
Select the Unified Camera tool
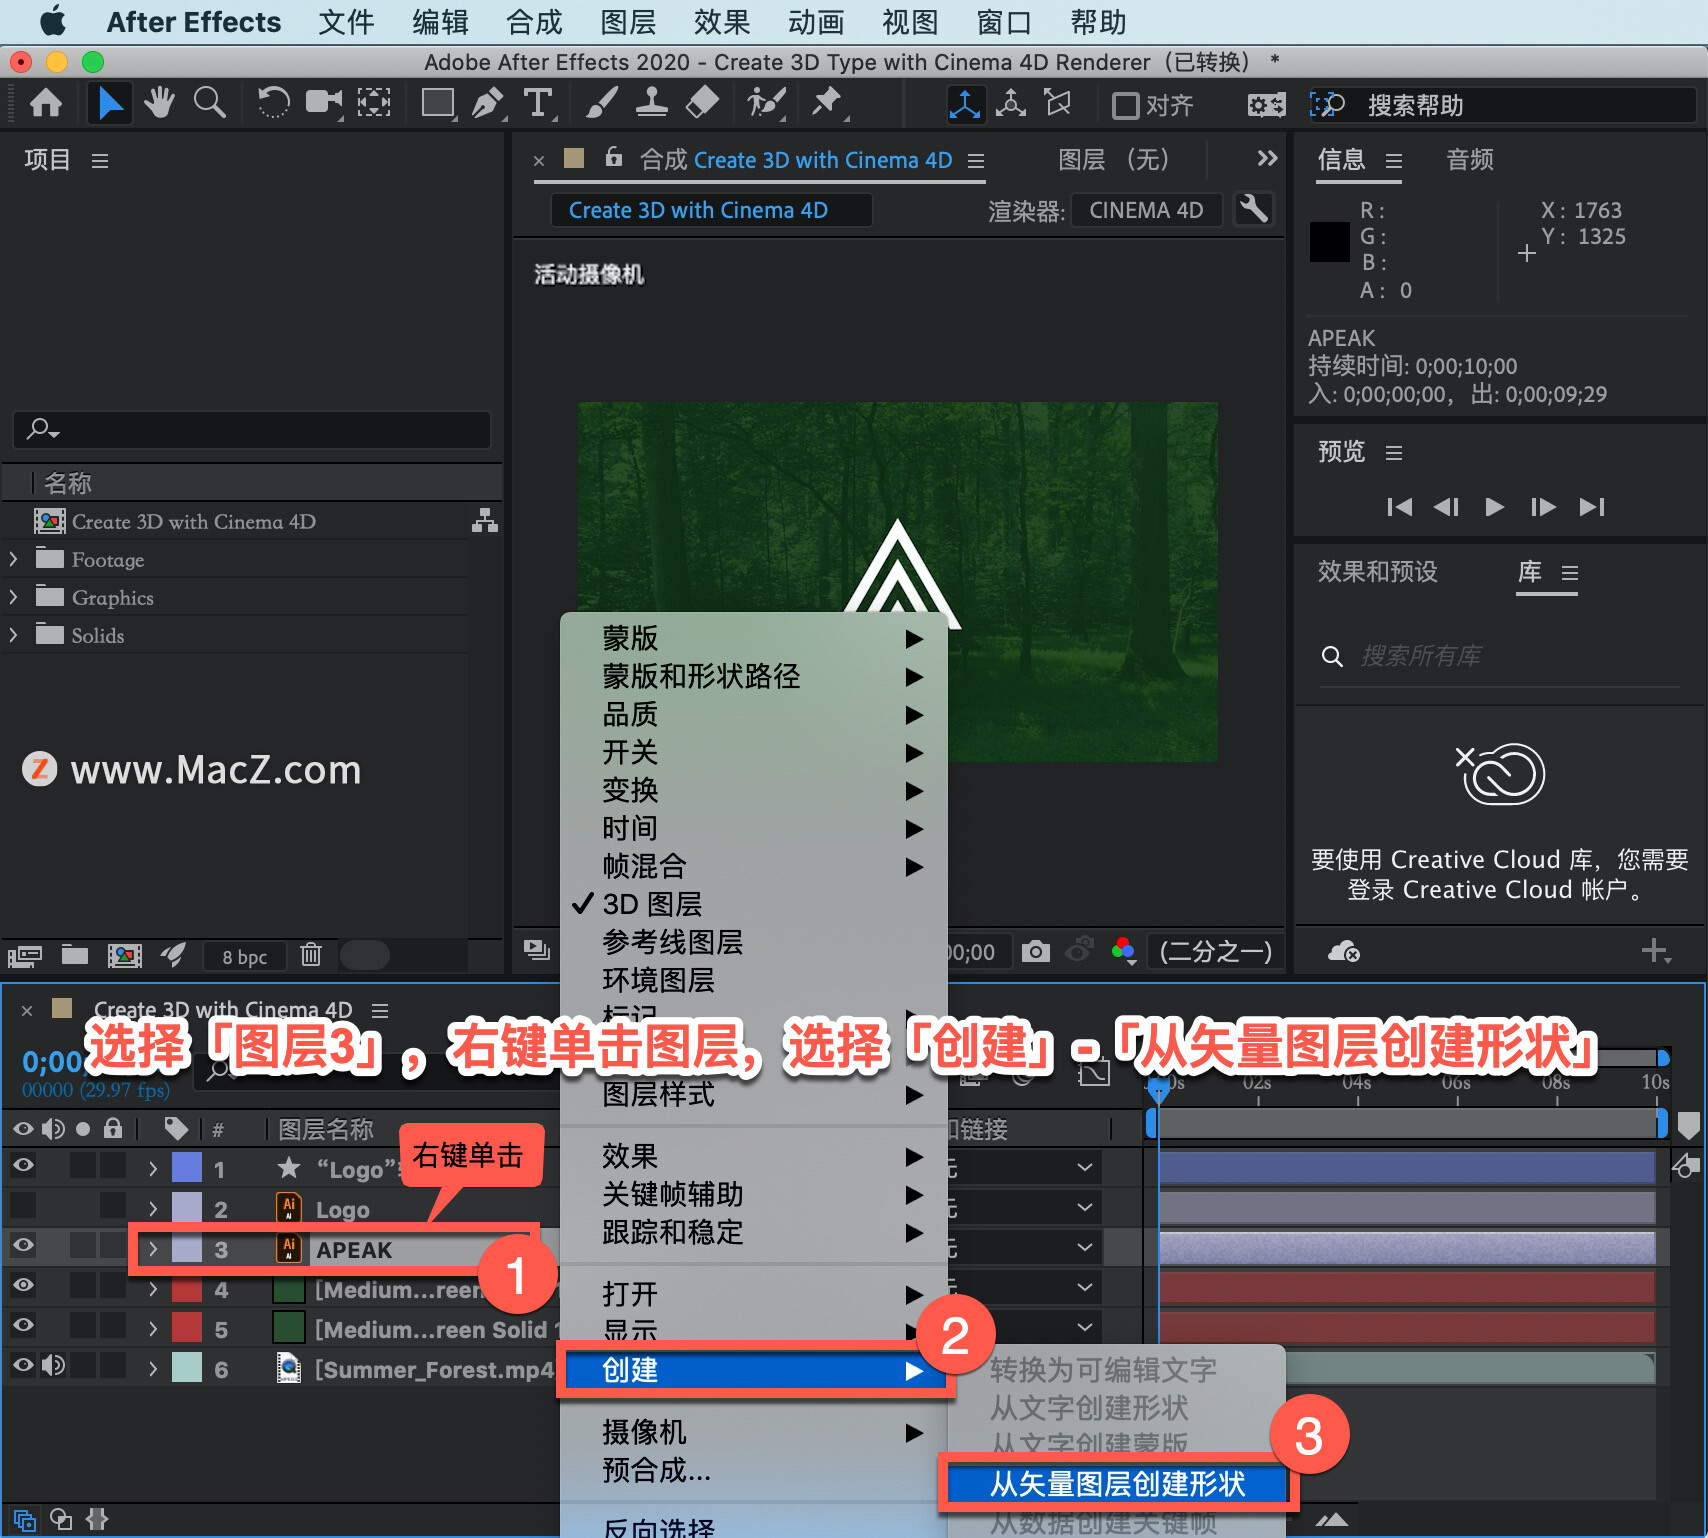[x=323, y=103]
